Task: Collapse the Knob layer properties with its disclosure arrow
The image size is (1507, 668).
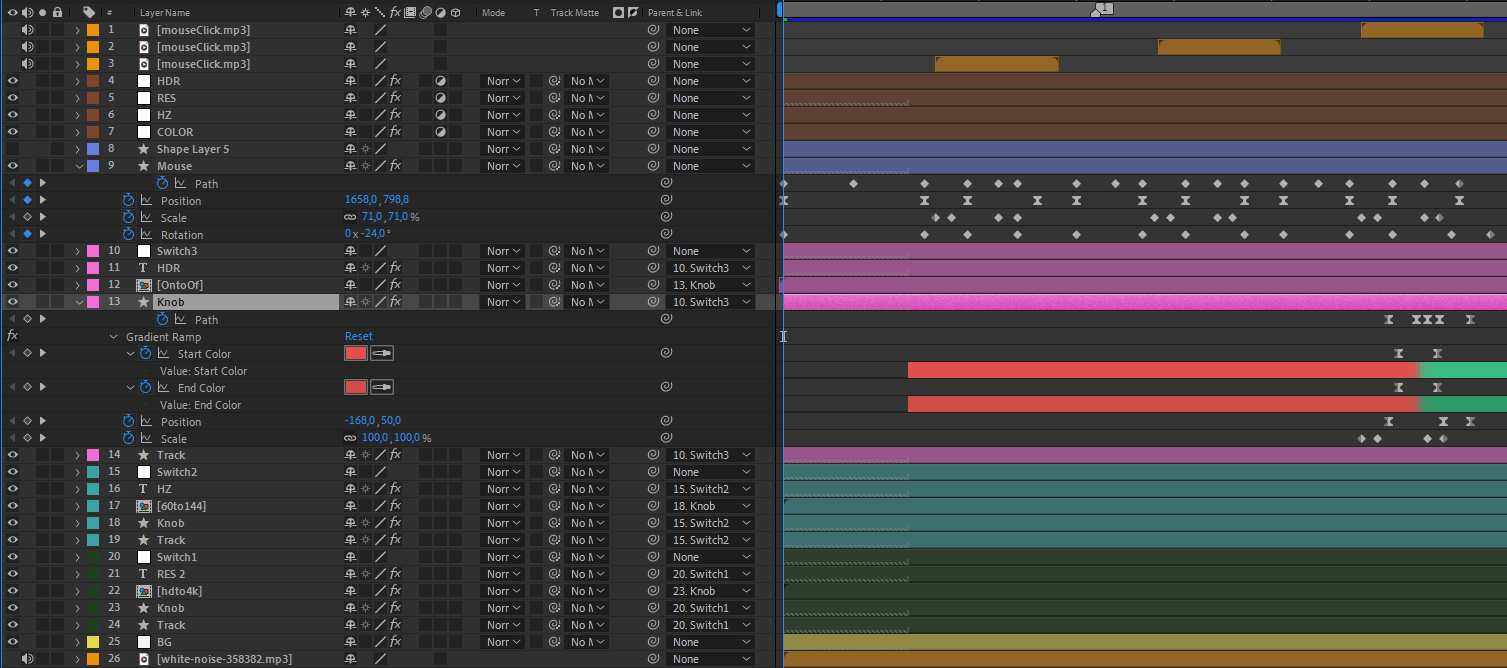Action: [78, 301]
